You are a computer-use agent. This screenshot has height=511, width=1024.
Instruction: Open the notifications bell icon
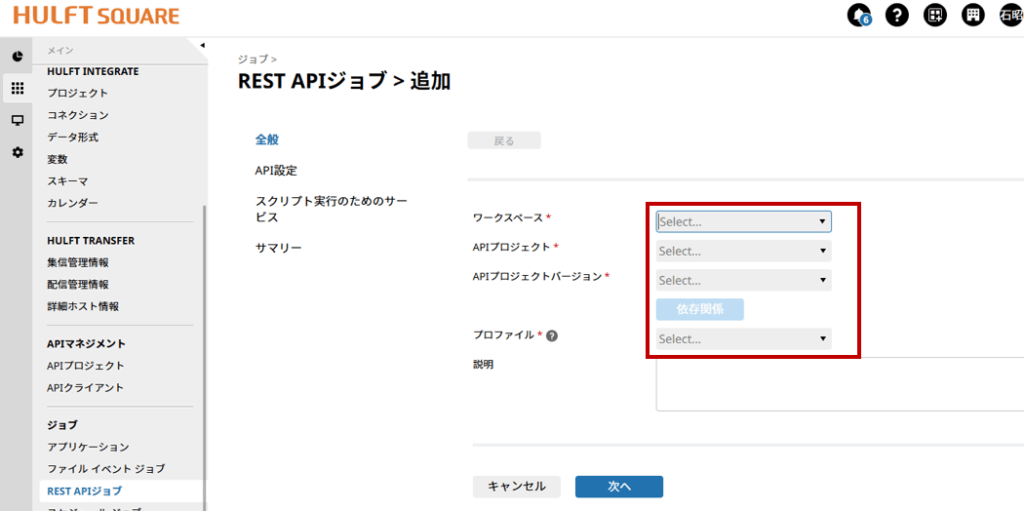pos(858,15)
